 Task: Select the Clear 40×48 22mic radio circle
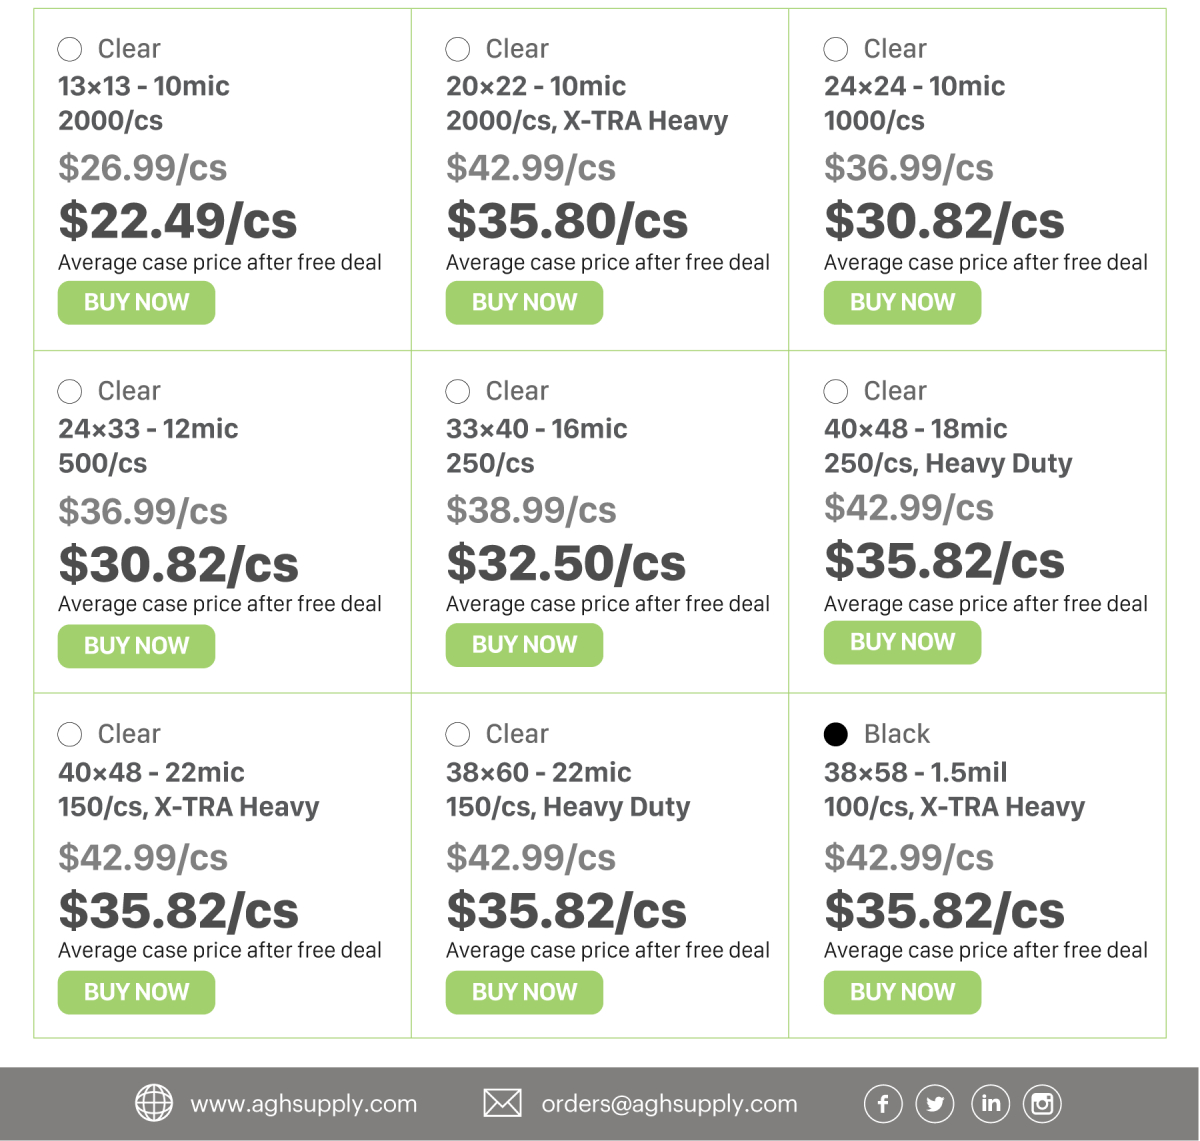point(70,735)
